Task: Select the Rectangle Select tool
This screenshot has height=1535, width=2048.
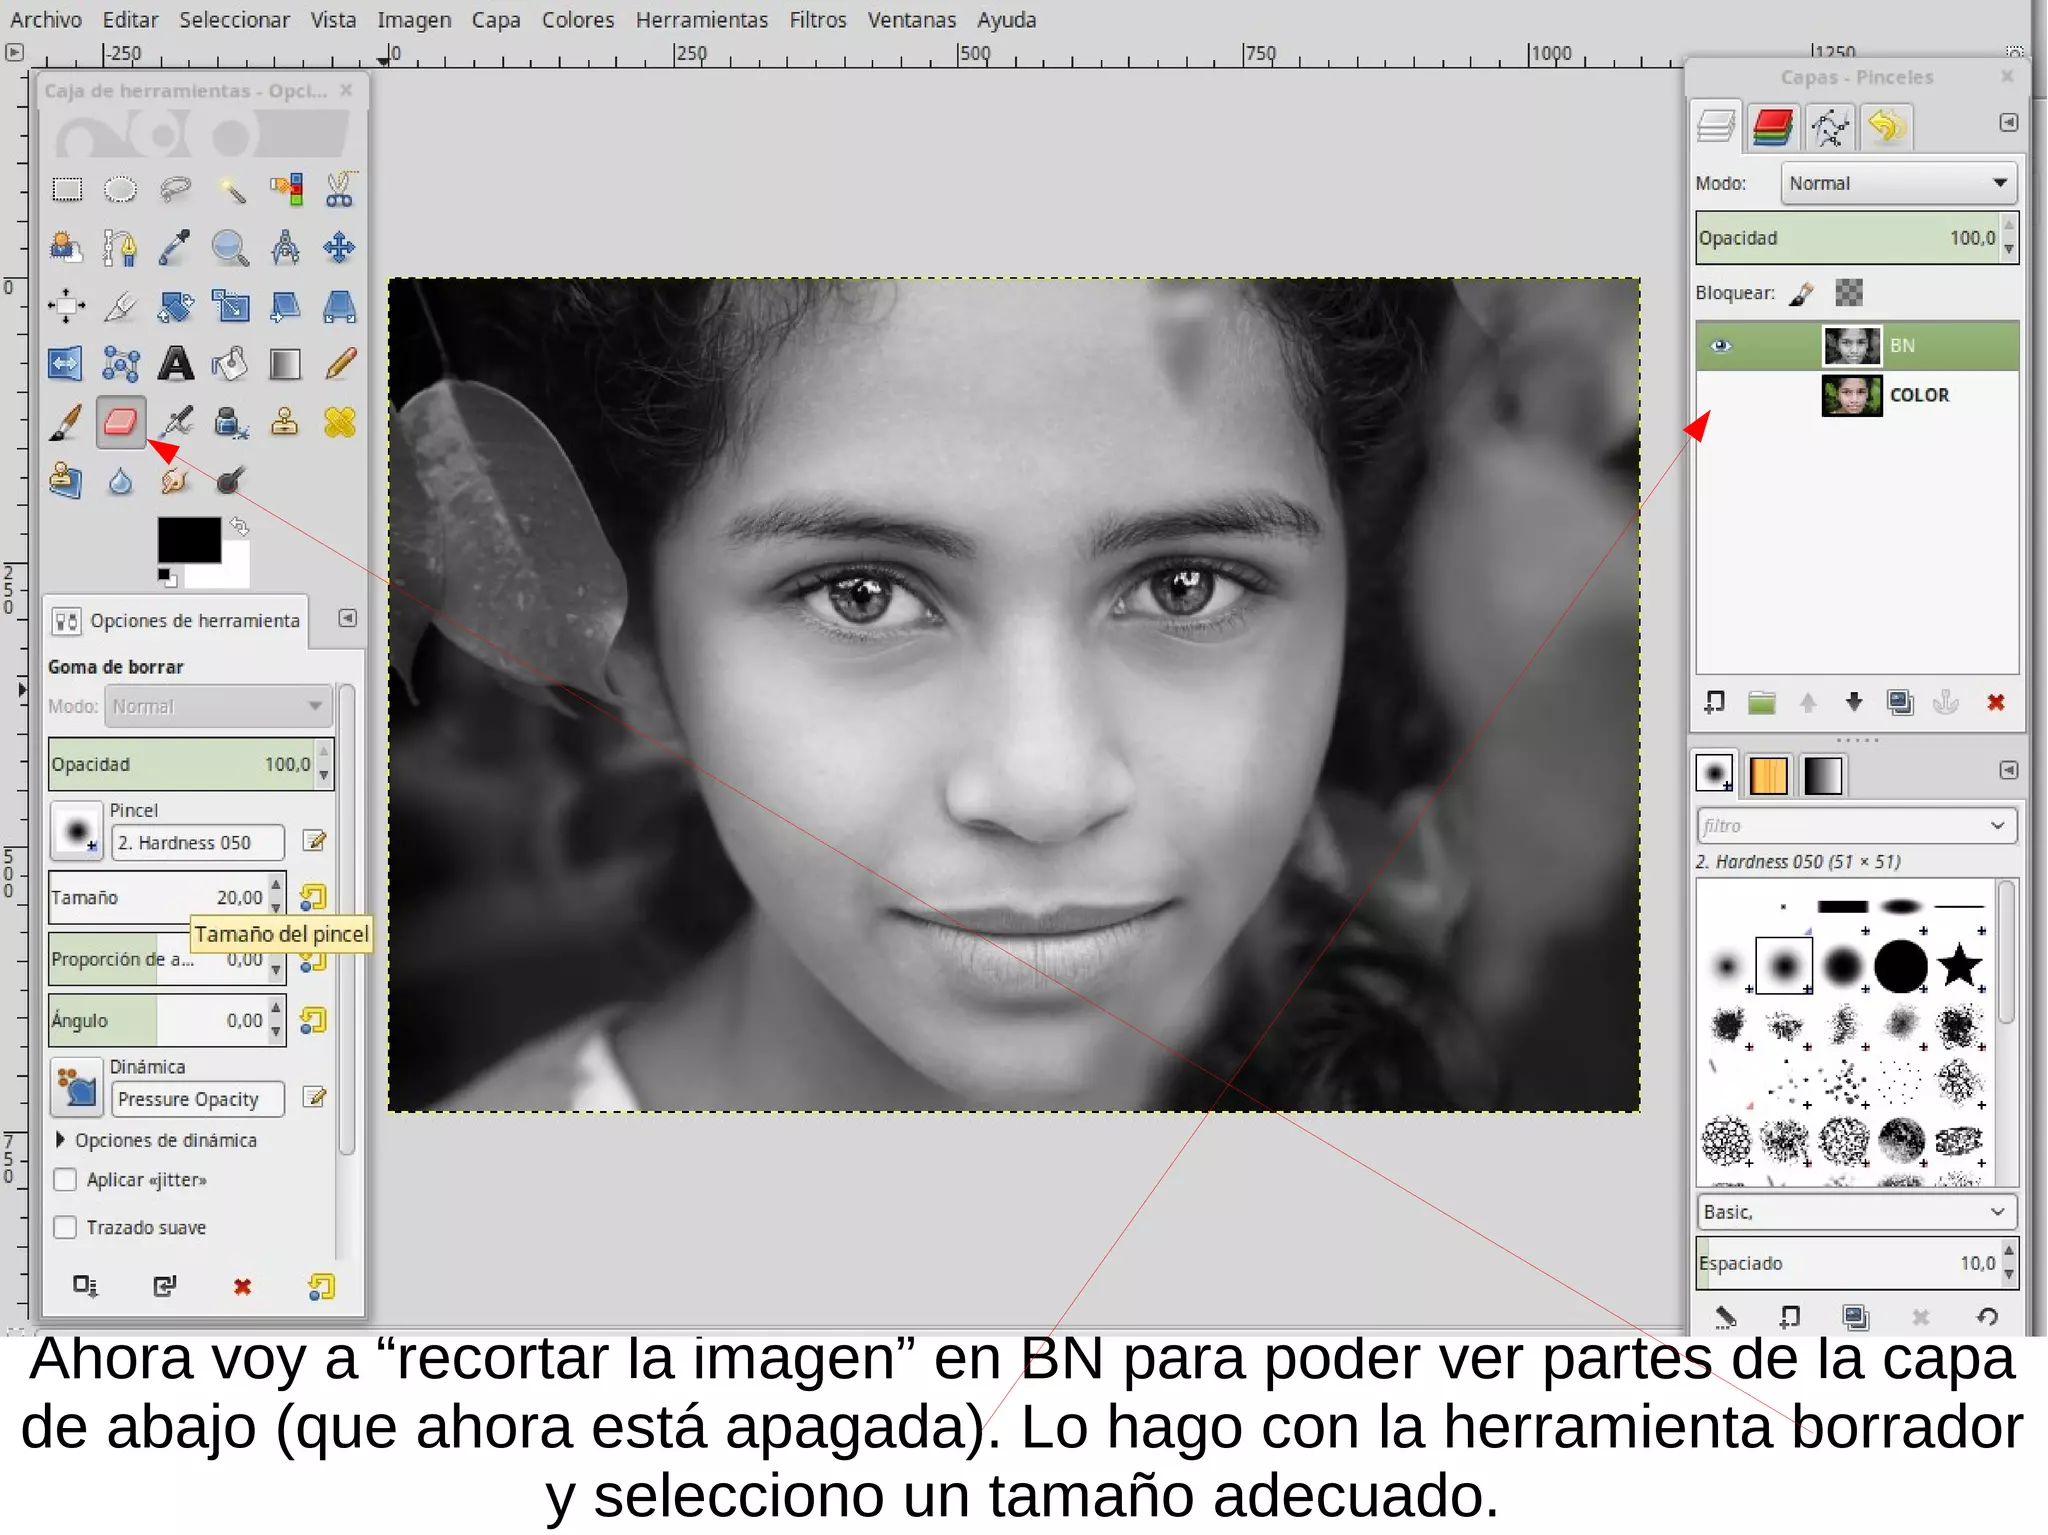Action: pyautogui.click(x=67, y=189)
